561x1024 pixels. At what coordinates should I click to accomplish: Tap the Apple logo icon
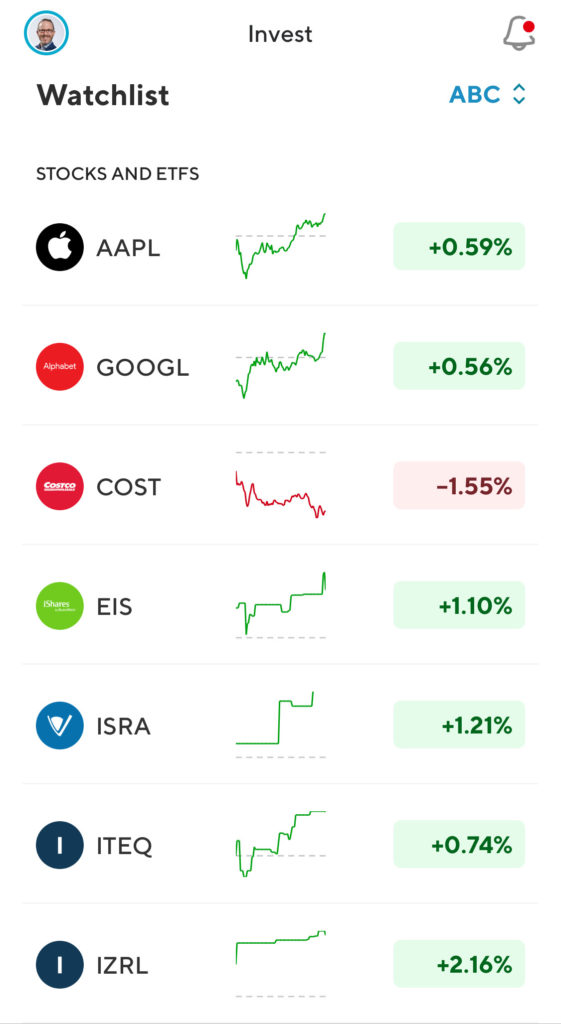(59, 247)
